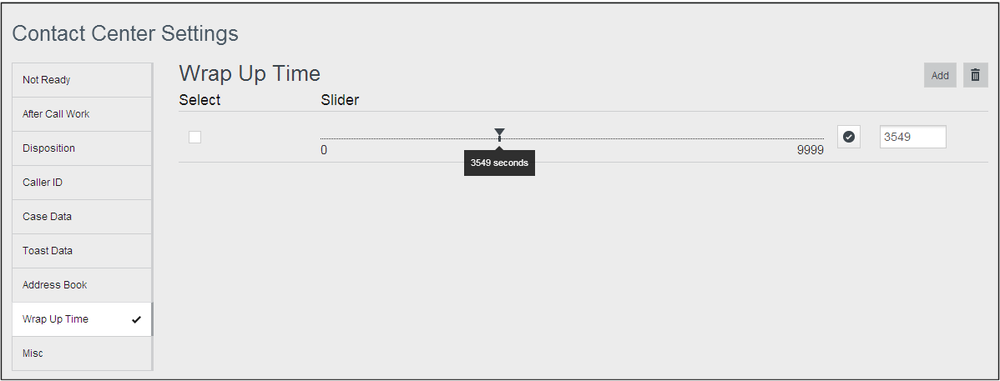Open the After Call Work tab
Image resolution: width=1000 pixels, height=381 pixels.
(82, 114)
